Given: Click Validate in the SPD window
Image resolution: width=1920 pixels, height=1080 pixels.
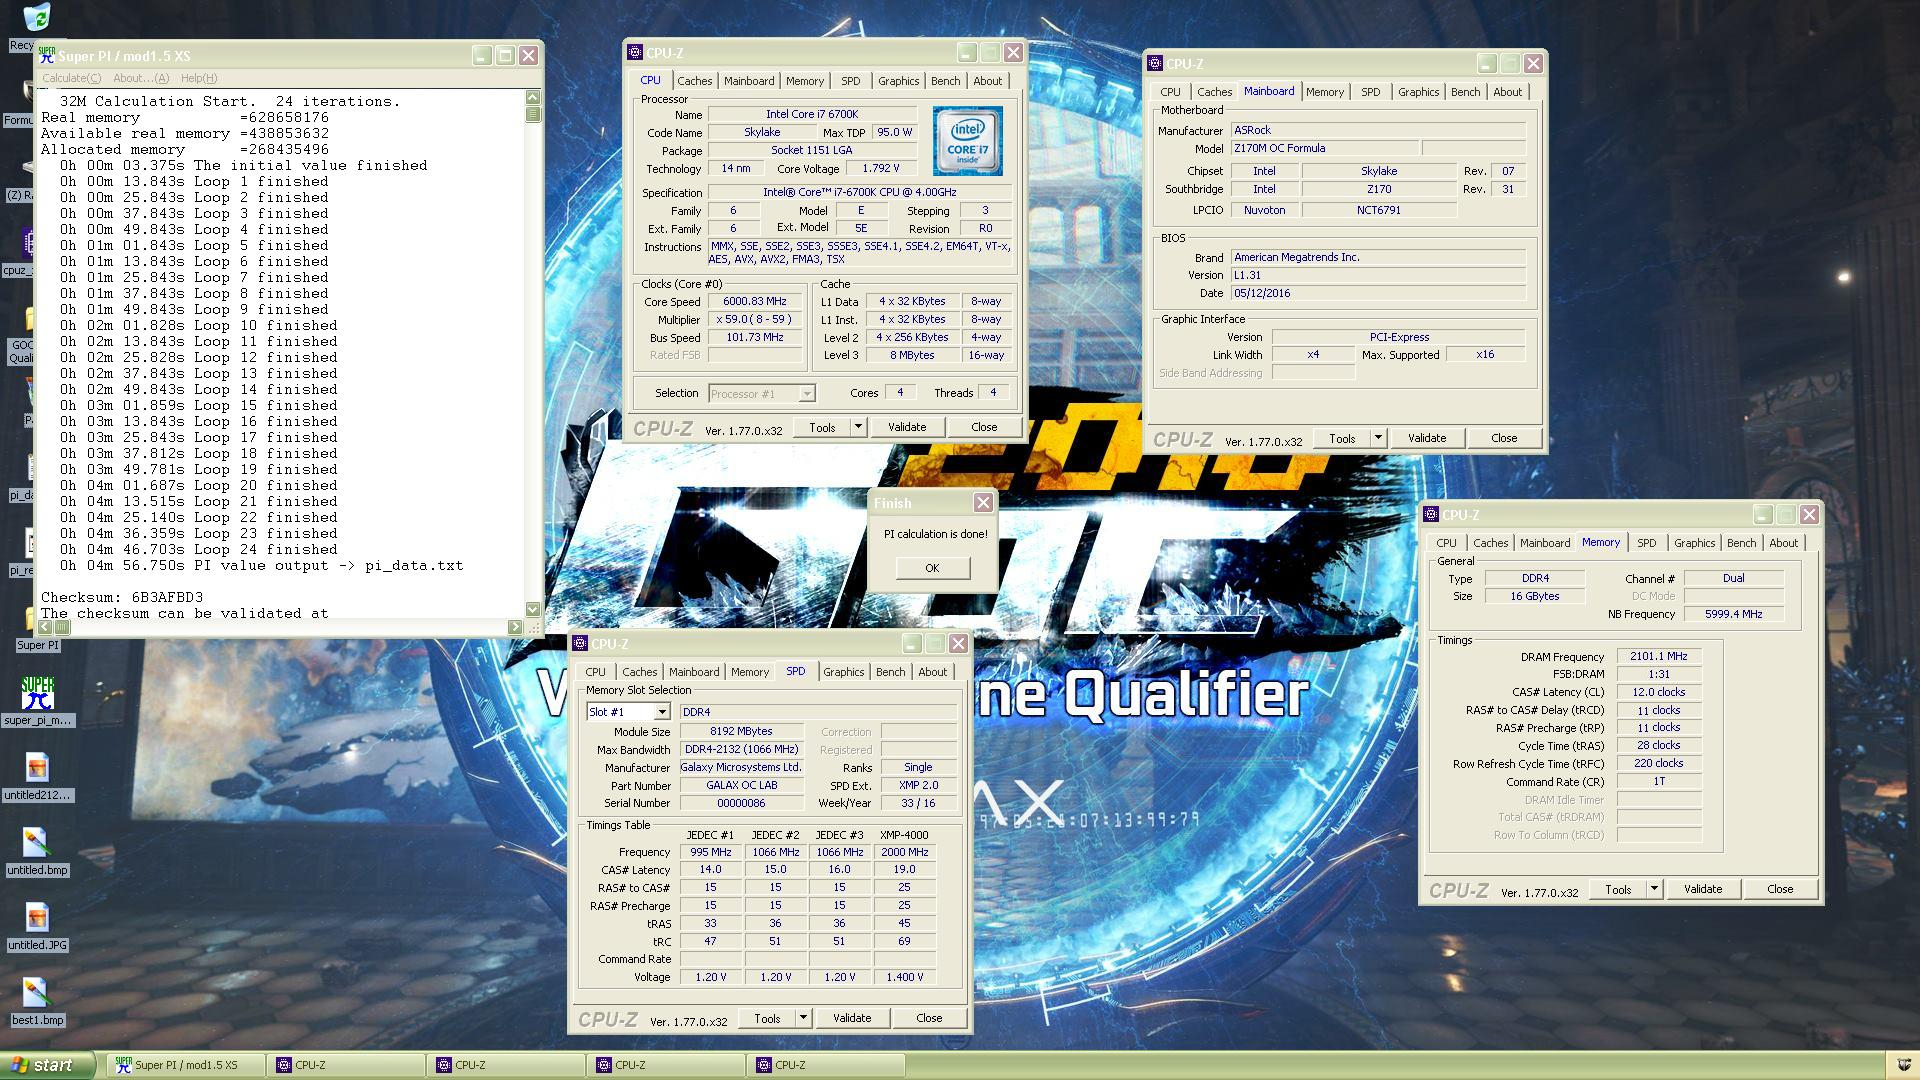Looking at the screenshot, I should [x=852, y=1018].
